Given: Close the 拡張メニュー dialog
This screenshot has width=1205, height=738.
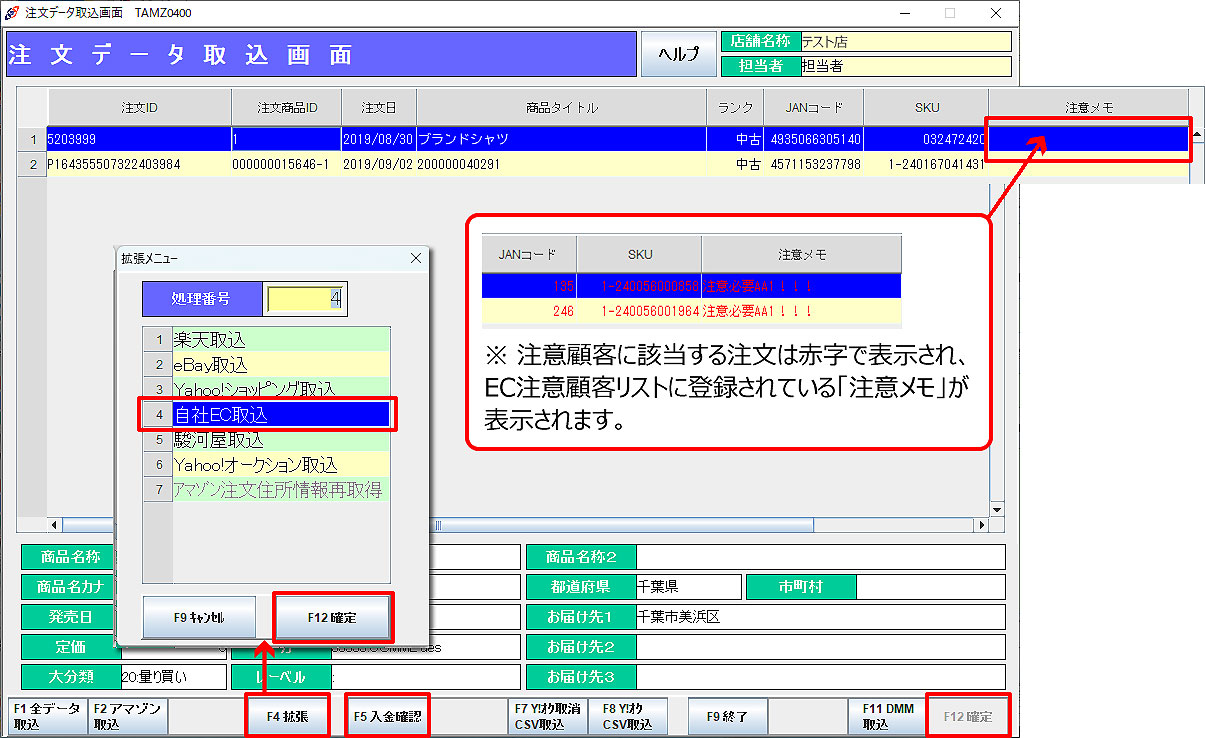Looking at the screenshot, I should pyautogui.click(x=416, y=258).
